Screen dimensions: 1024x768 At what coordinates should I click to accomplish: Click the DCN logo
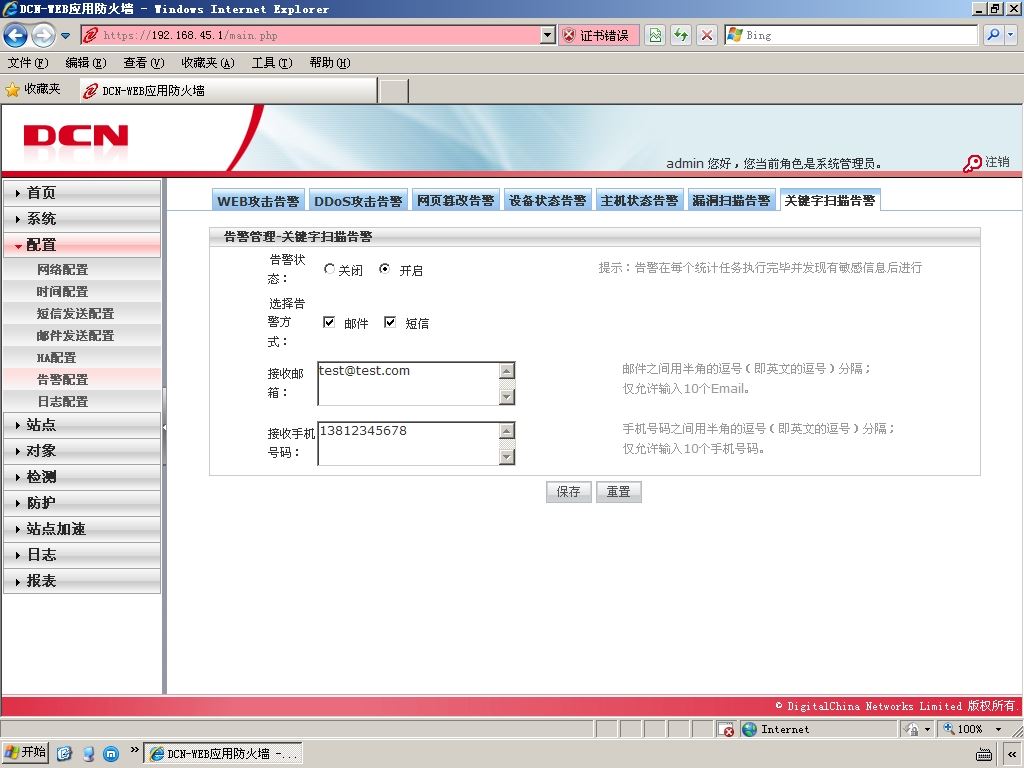pyautogui.click(x=76, y=136)
